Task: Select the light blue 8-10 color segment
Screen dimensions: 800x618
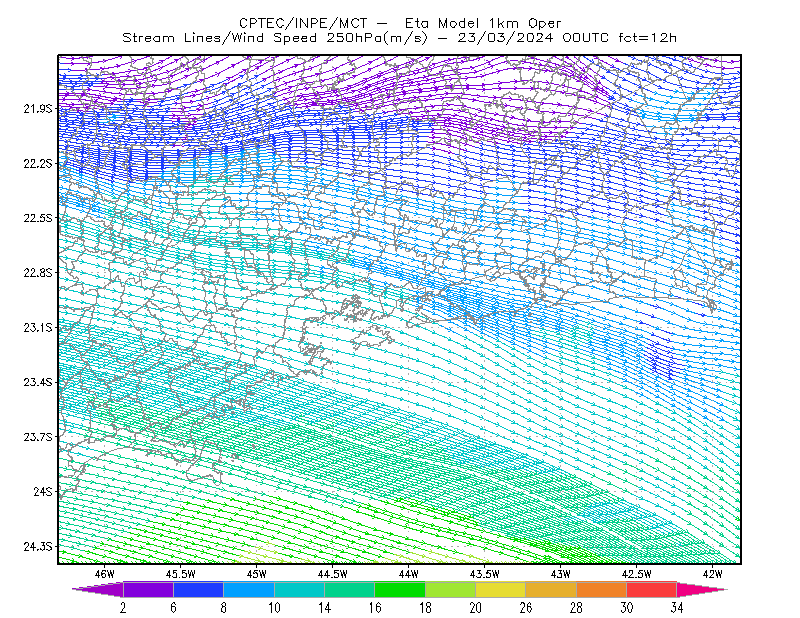Action: 249,589
